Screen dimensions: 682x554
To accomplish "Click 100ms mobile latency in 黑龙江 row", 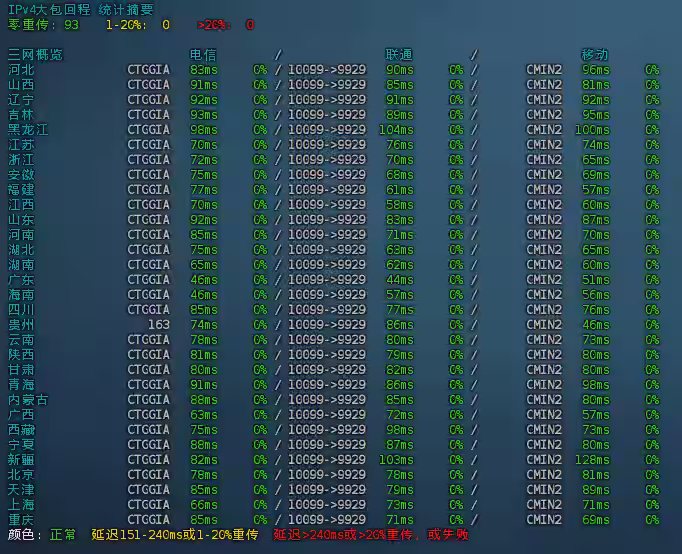I will pos(592,130).
